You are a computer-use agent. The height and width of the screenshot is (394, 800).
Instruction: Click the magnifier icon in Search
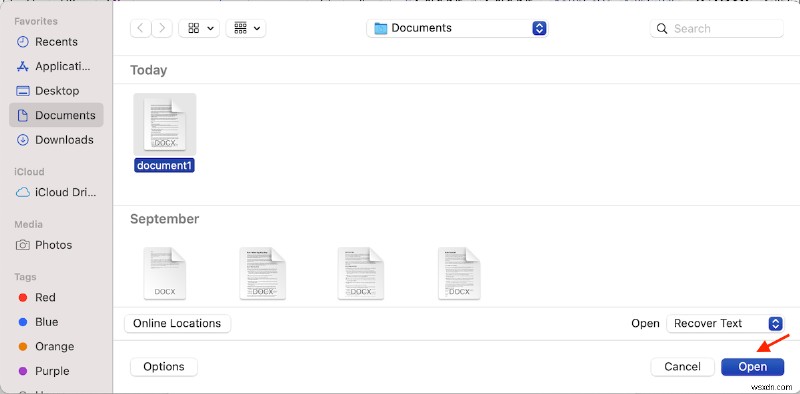662,29
